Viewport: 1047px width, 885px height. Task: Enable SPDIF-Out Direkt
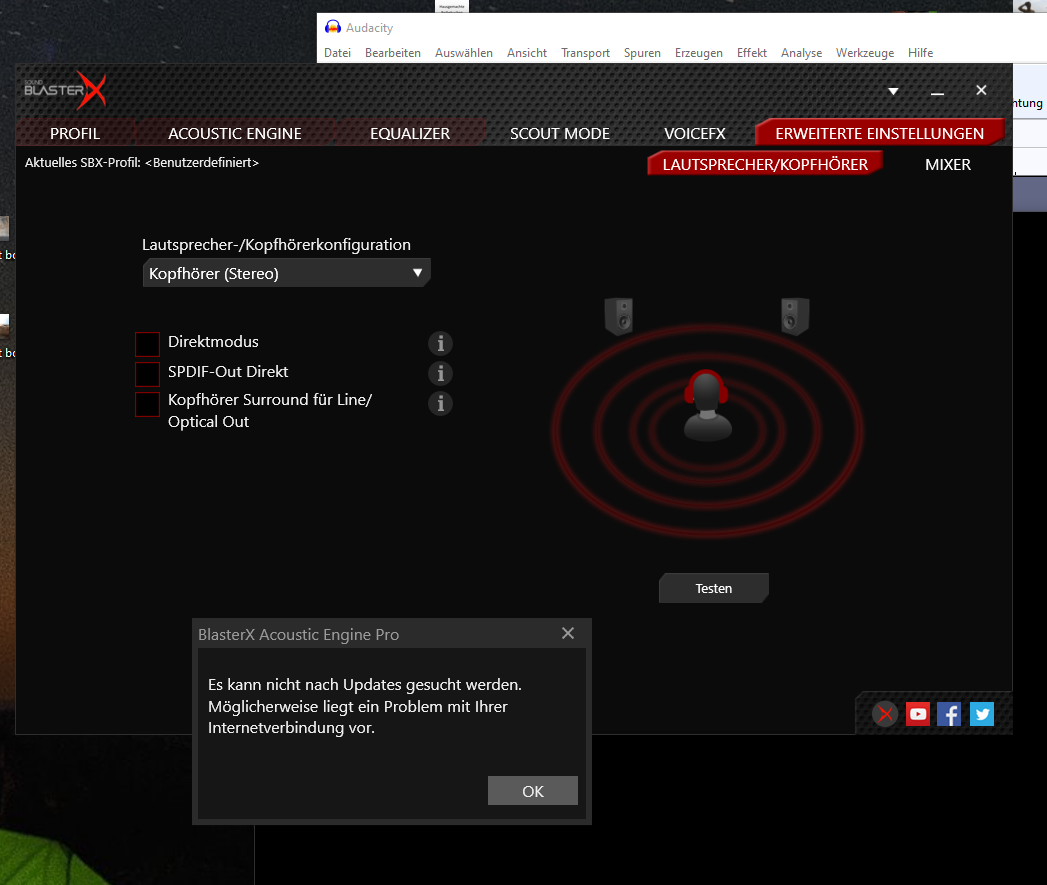(147, 373)
